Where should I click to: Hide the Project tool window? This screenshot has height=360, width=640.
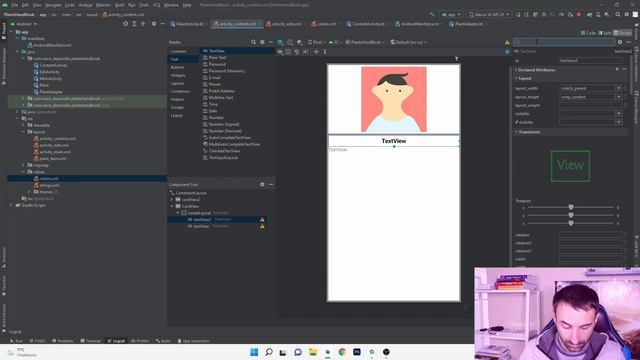point(162,24)
